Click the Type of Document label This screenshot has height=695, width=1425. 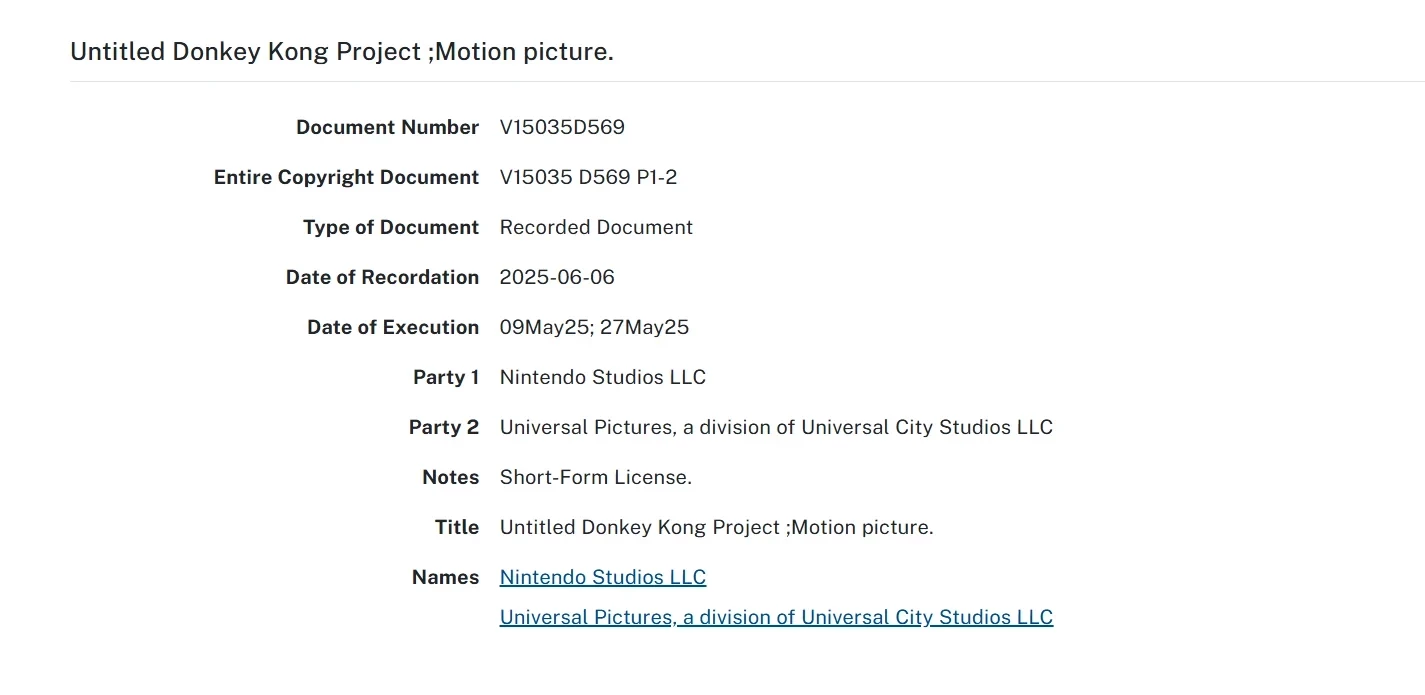click(x=391, y=227)
